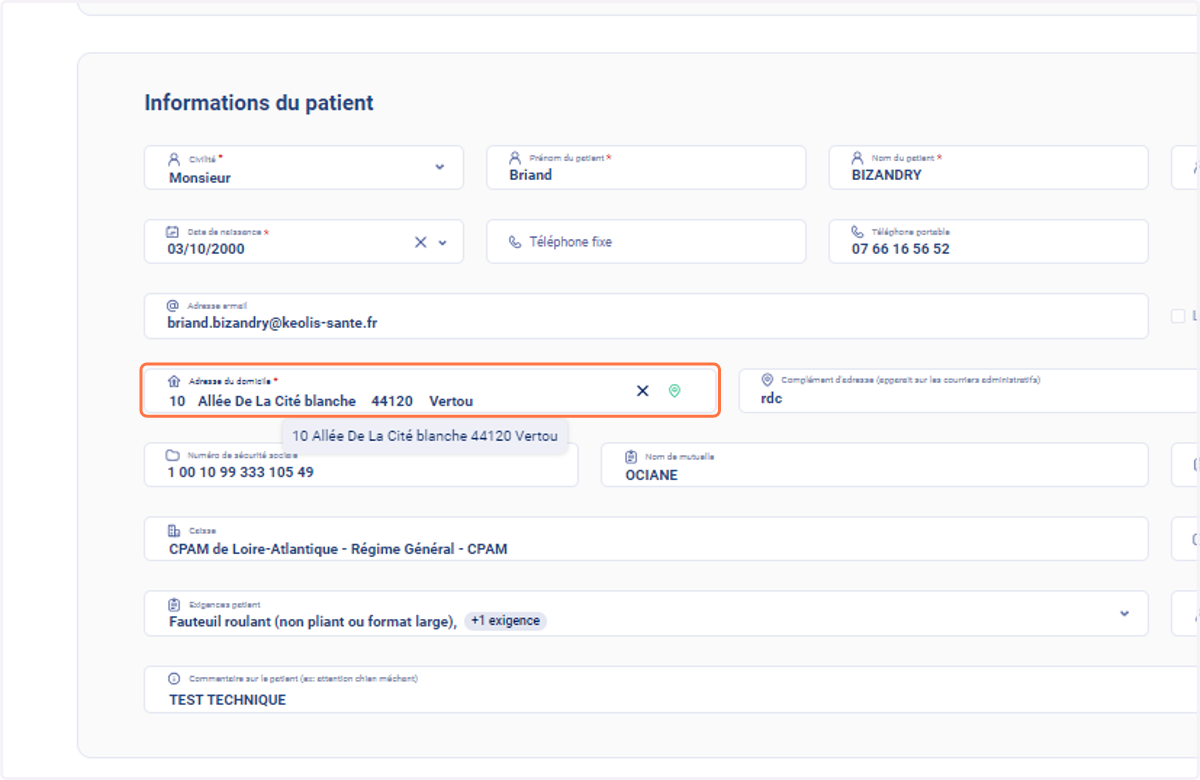Edit the email briand.bizandry@keolis-sante.fr

646,316
